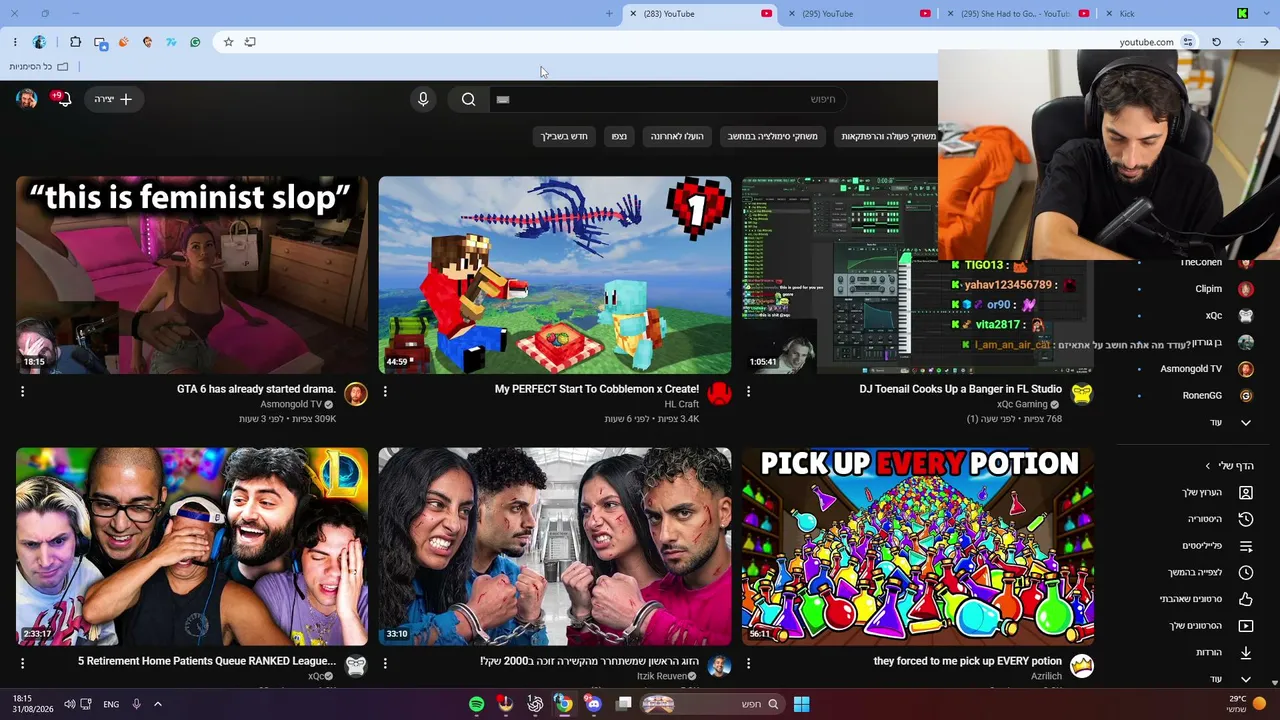1280x720 pixels.
Task: Reload the page
Action: pos(1216,42)
